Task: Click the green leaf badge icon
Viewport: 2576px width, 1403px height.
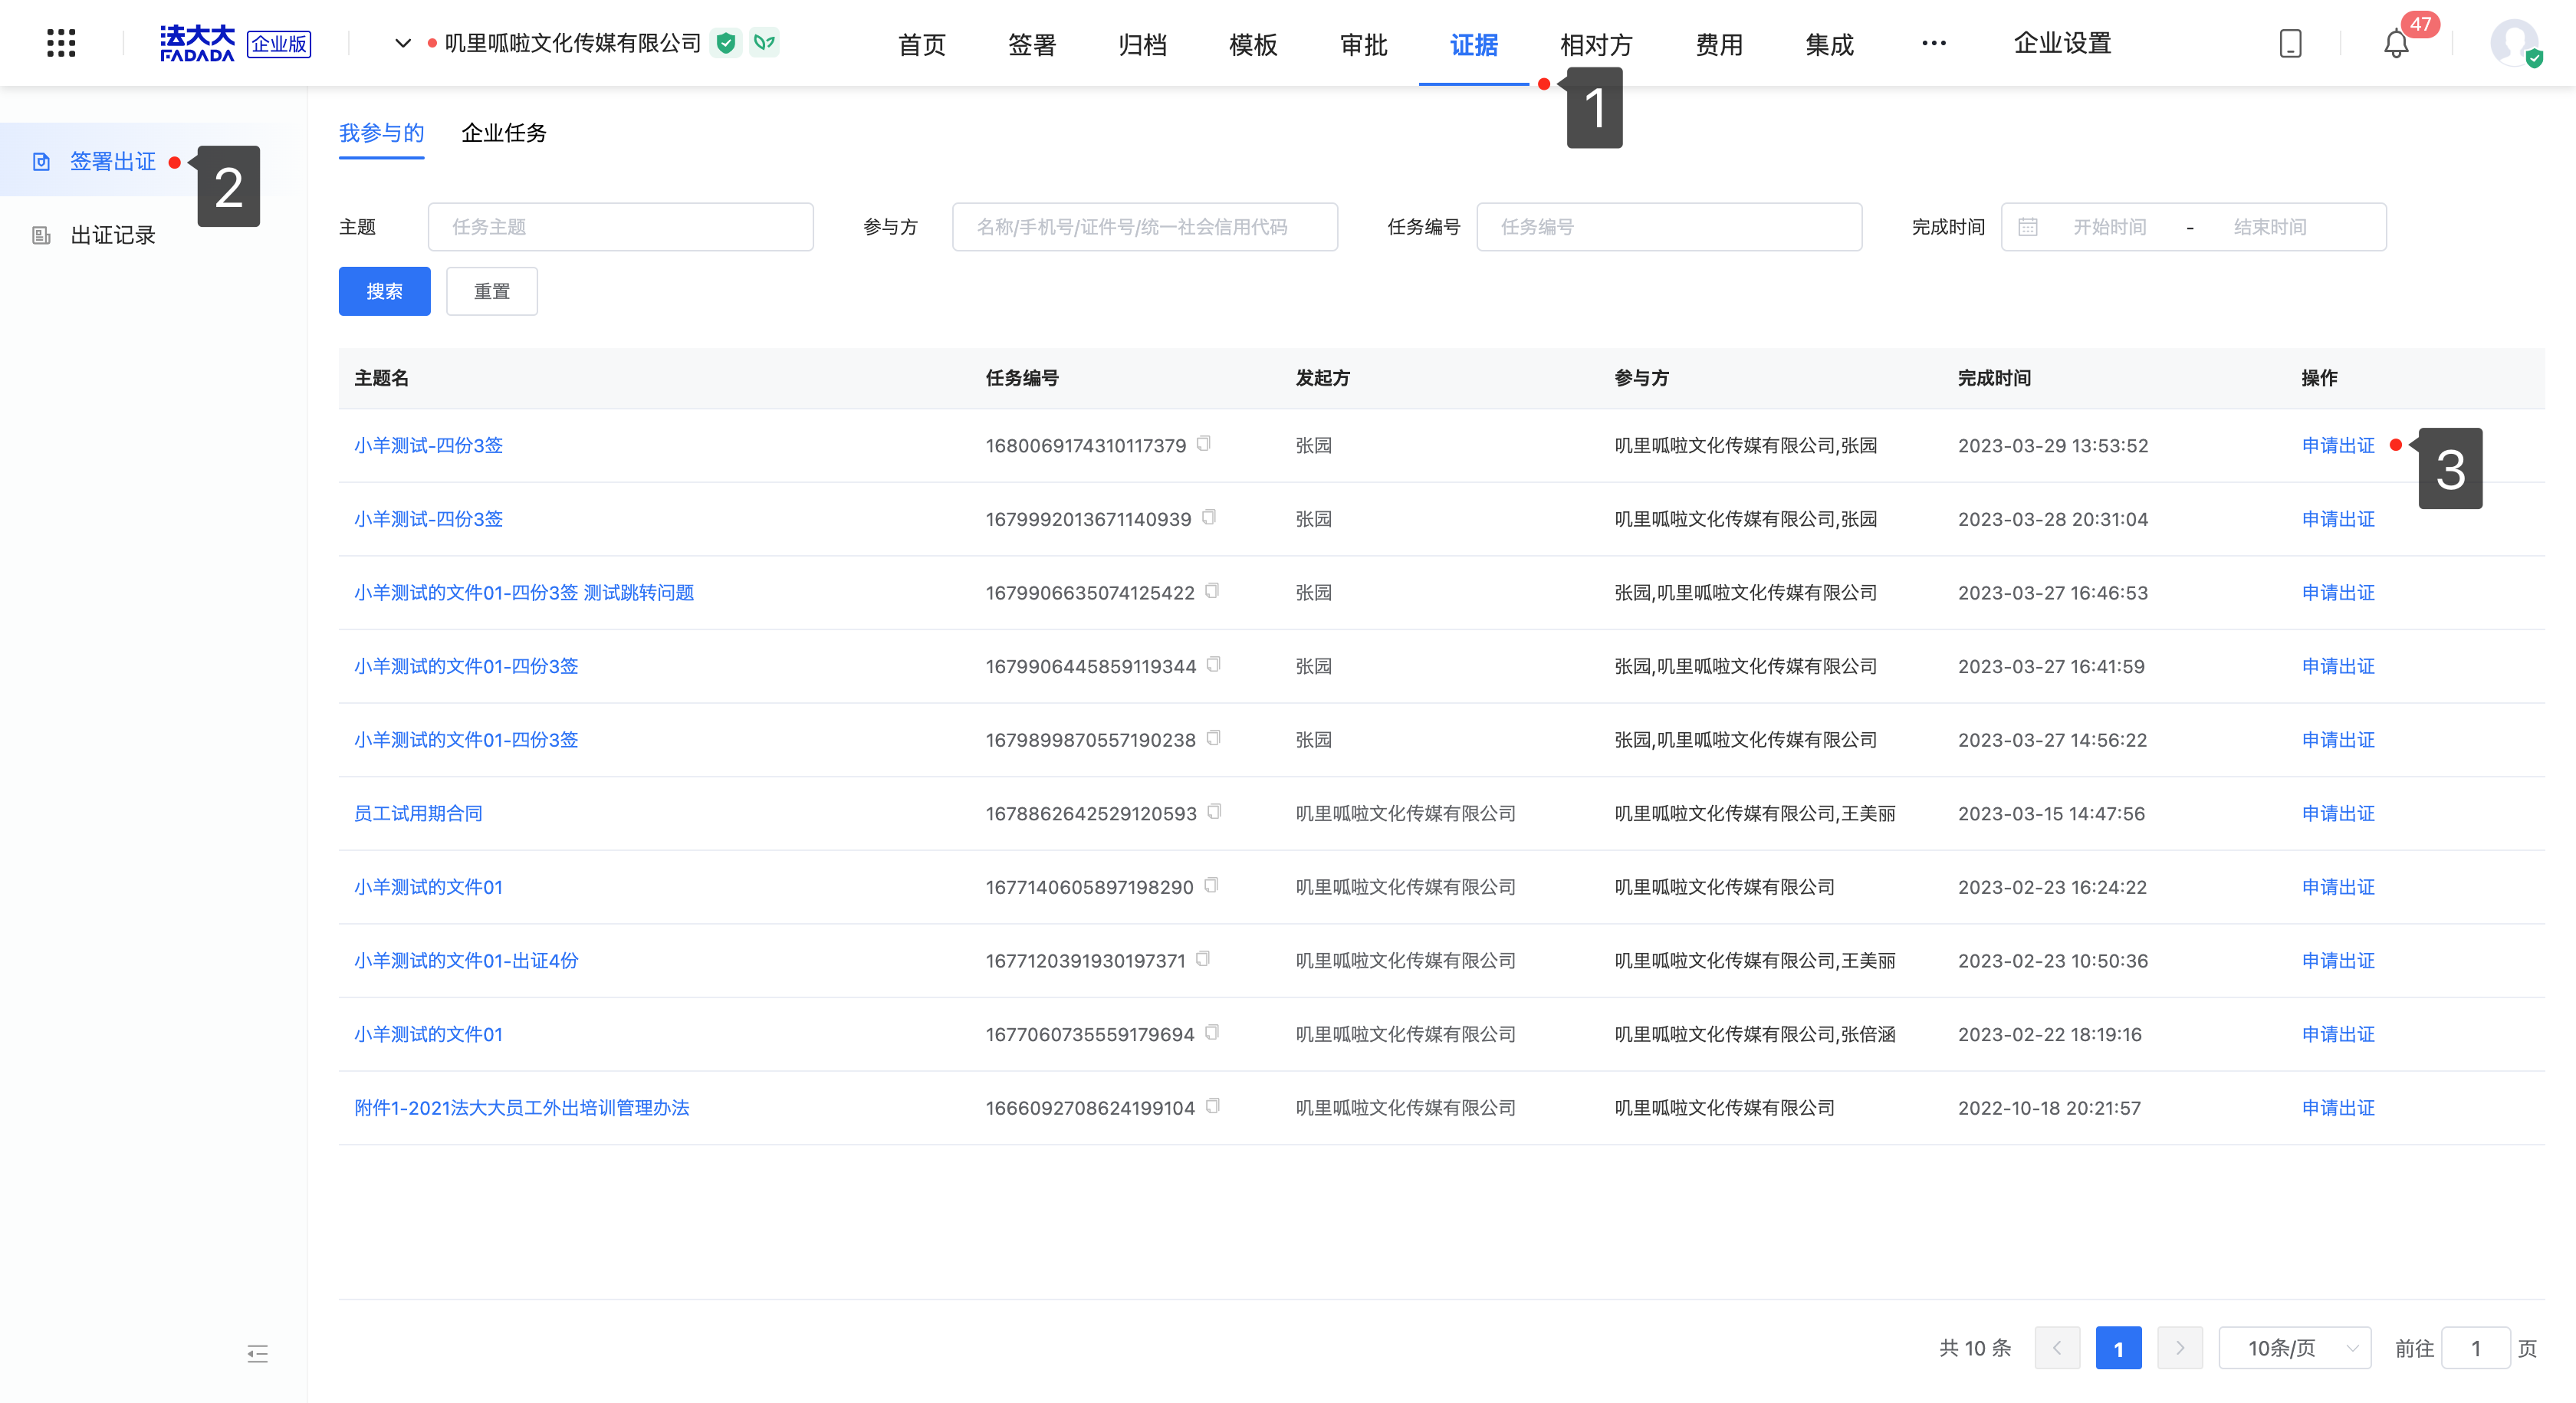Action: point(764,43)
